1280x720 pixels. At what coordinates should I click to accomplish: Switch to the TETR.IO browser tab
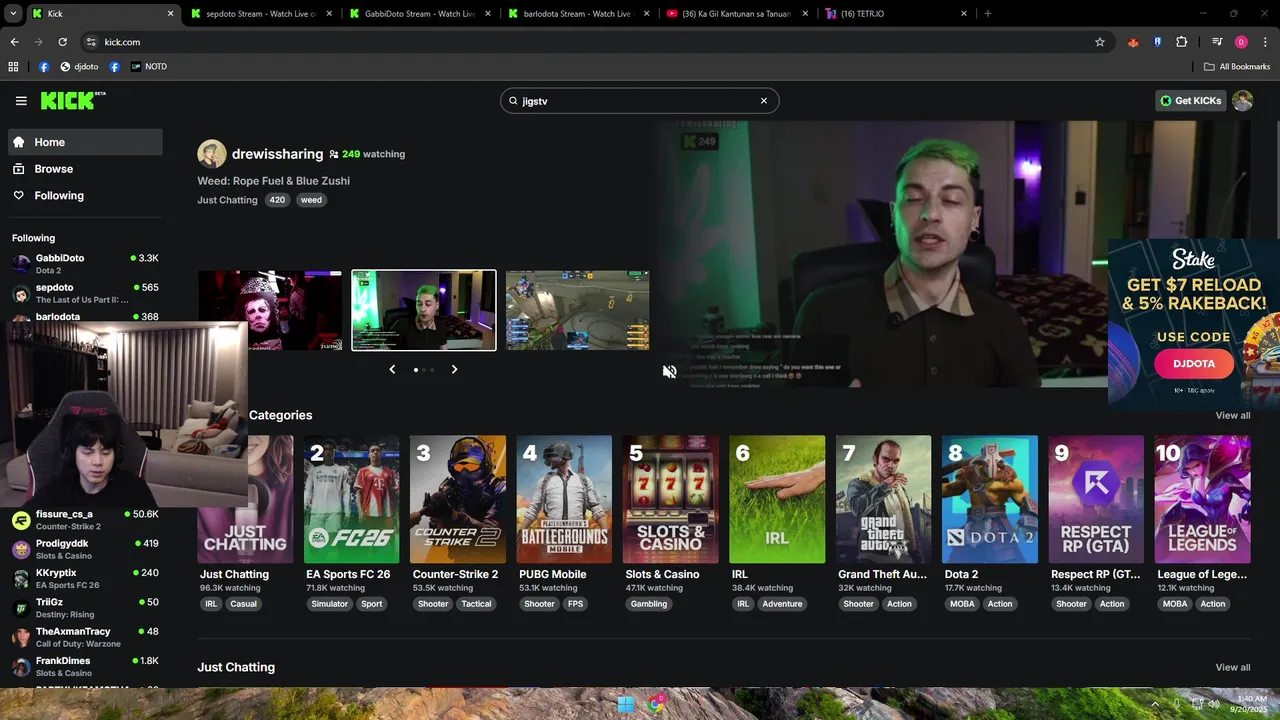897,14
